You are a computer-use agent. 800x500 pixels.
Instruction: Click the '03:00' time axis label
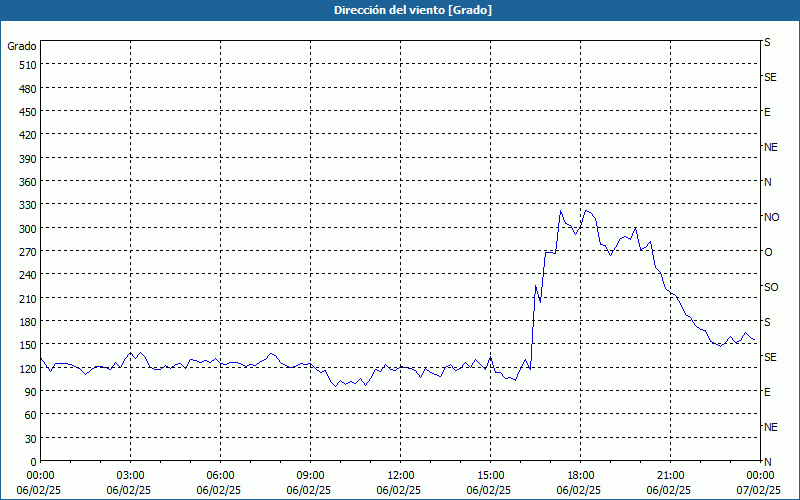pos(131,476)
